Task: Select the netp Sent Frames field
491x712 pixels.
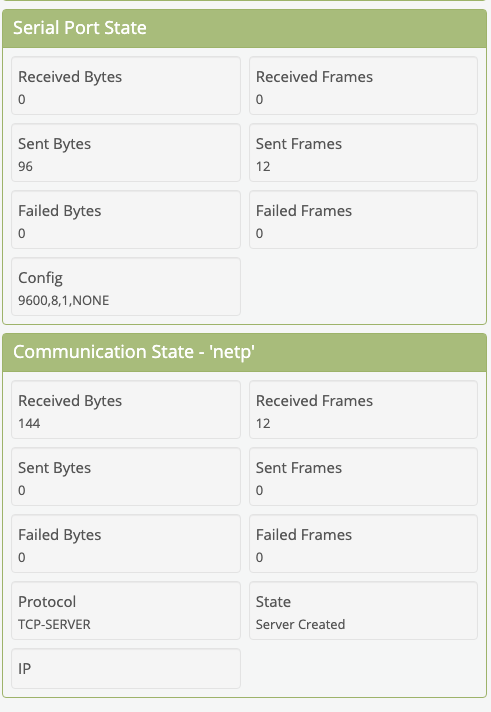Action: pyautogui.click(x=363, y=477)
